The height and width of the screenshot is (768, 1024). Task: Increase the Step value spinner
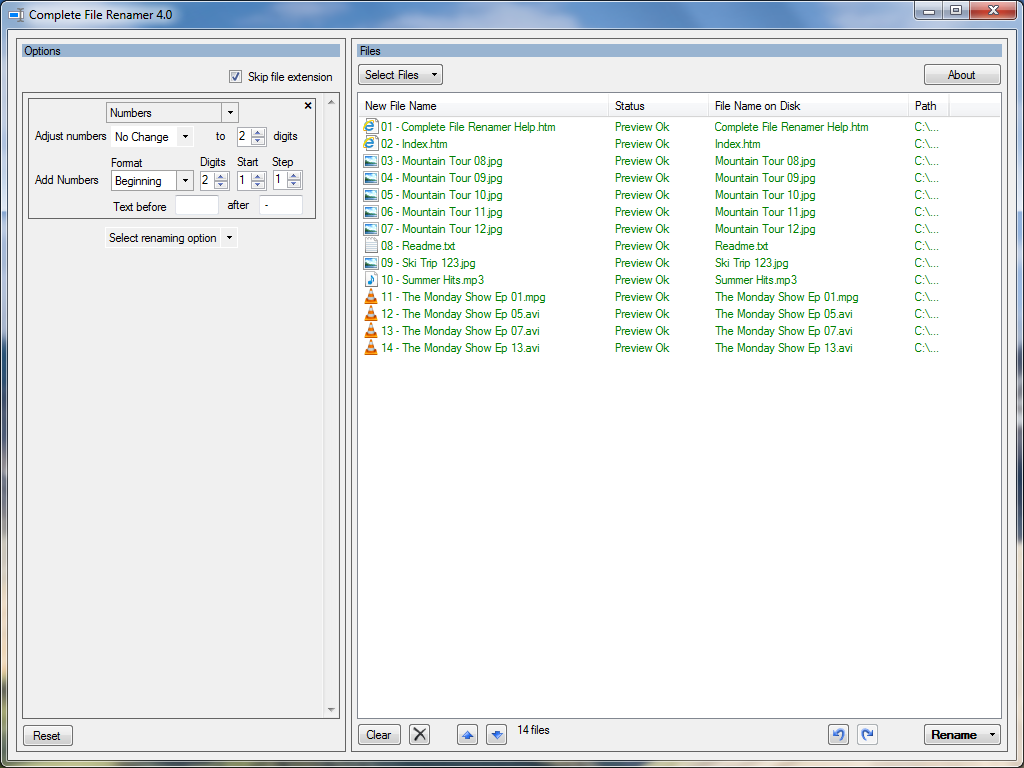[x=294, y=176]
